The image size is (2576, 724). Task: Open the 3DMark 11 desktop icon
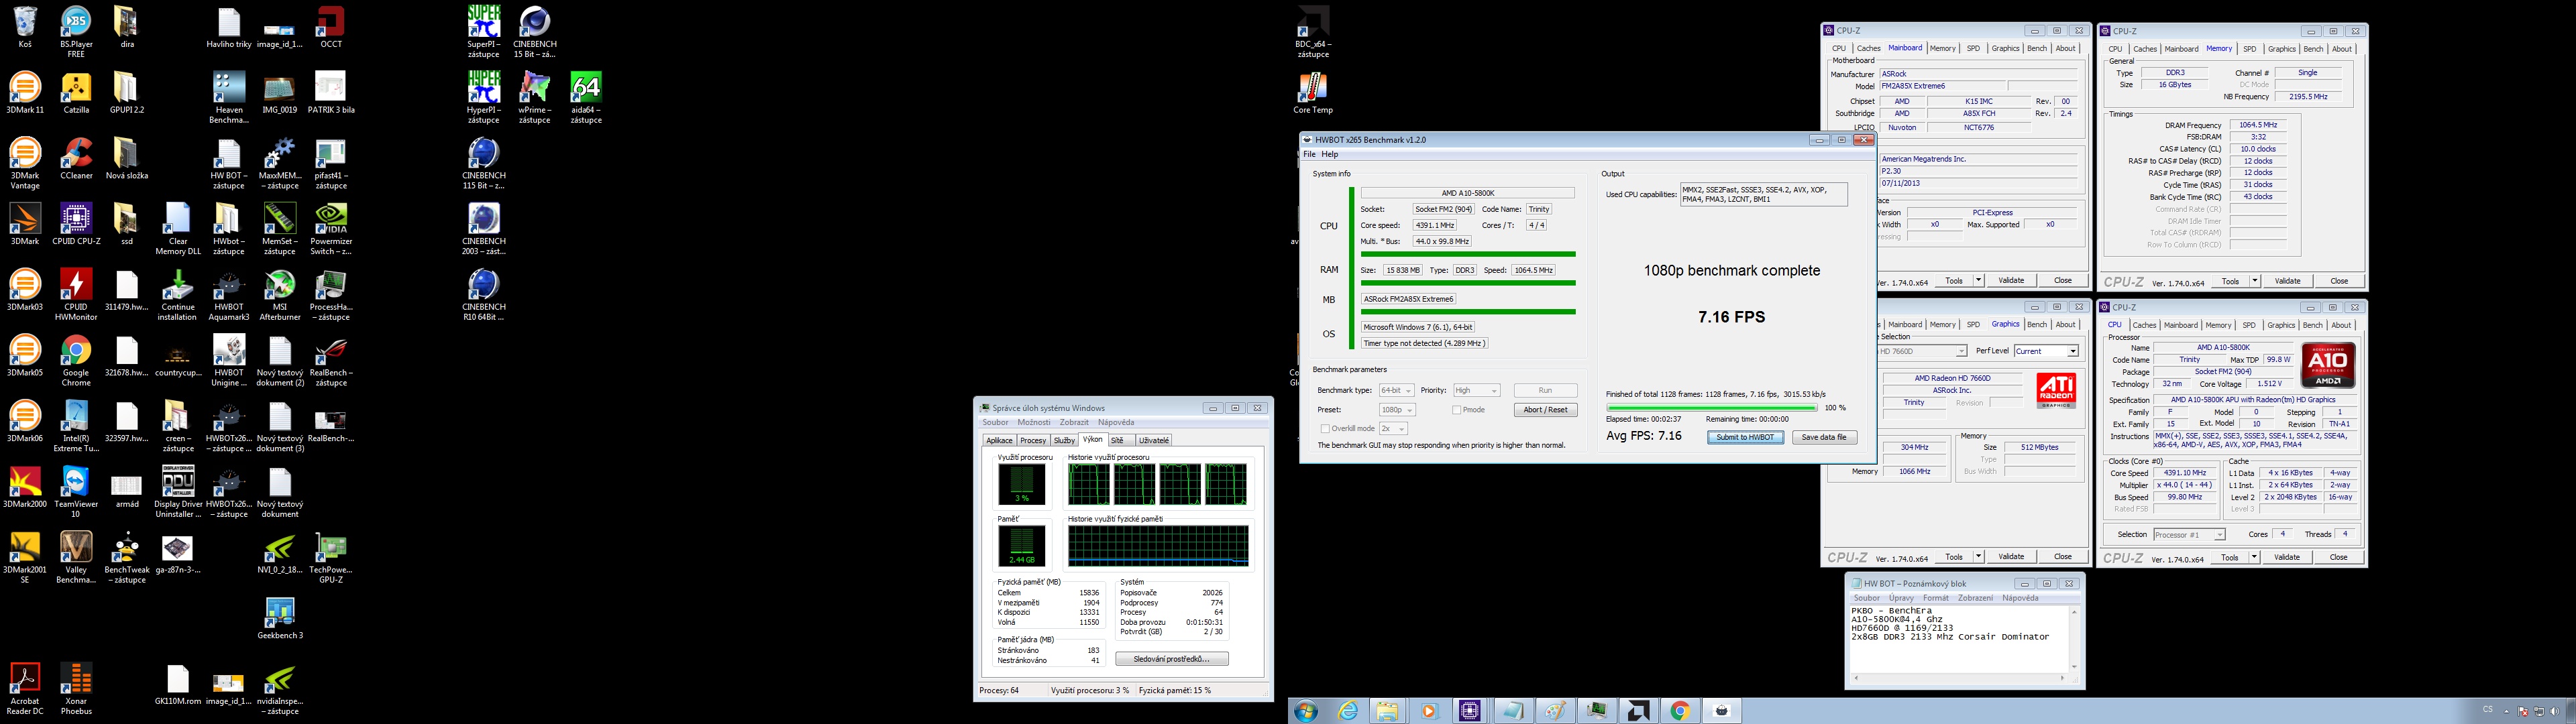(x=25, y=92)
